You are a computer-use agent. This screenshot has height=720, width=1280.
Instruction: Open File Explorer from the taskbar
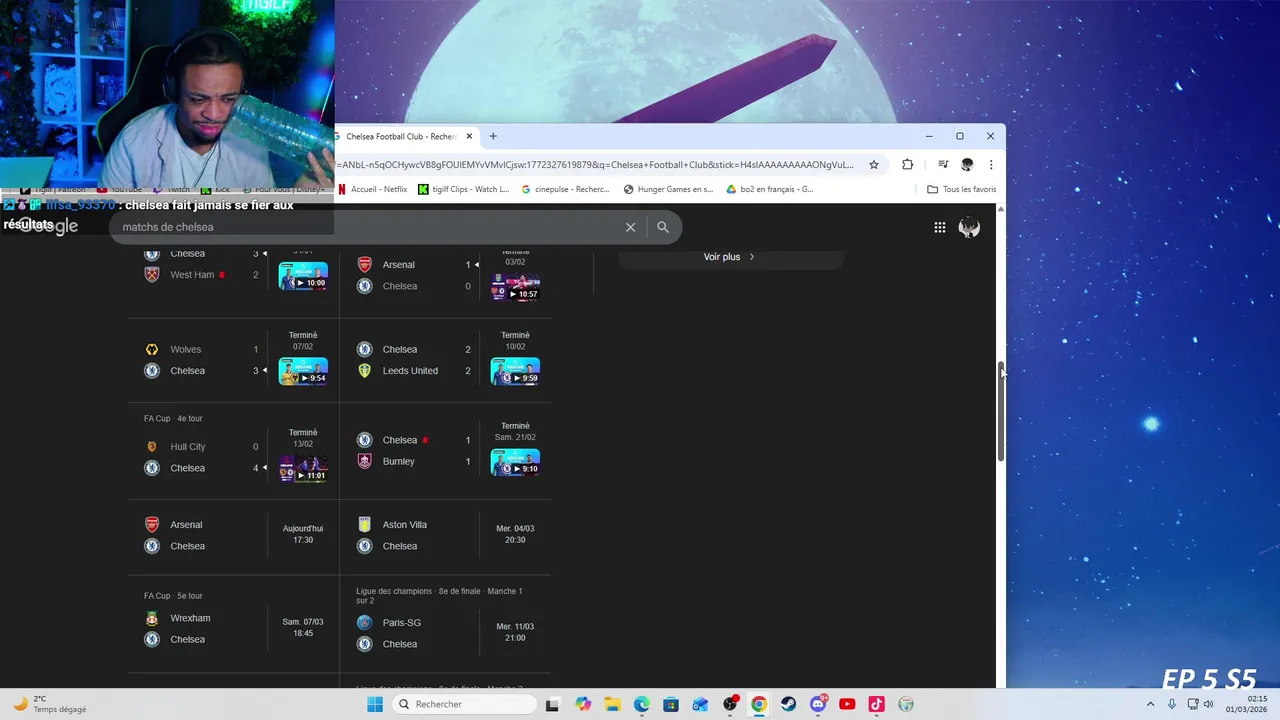(612, 704)
